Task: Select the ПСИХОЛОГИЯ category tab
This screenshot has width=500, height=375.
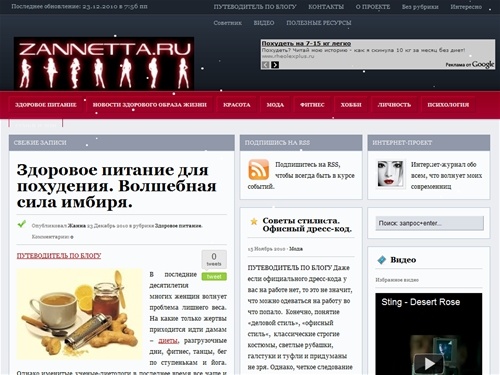Action: 448,105
